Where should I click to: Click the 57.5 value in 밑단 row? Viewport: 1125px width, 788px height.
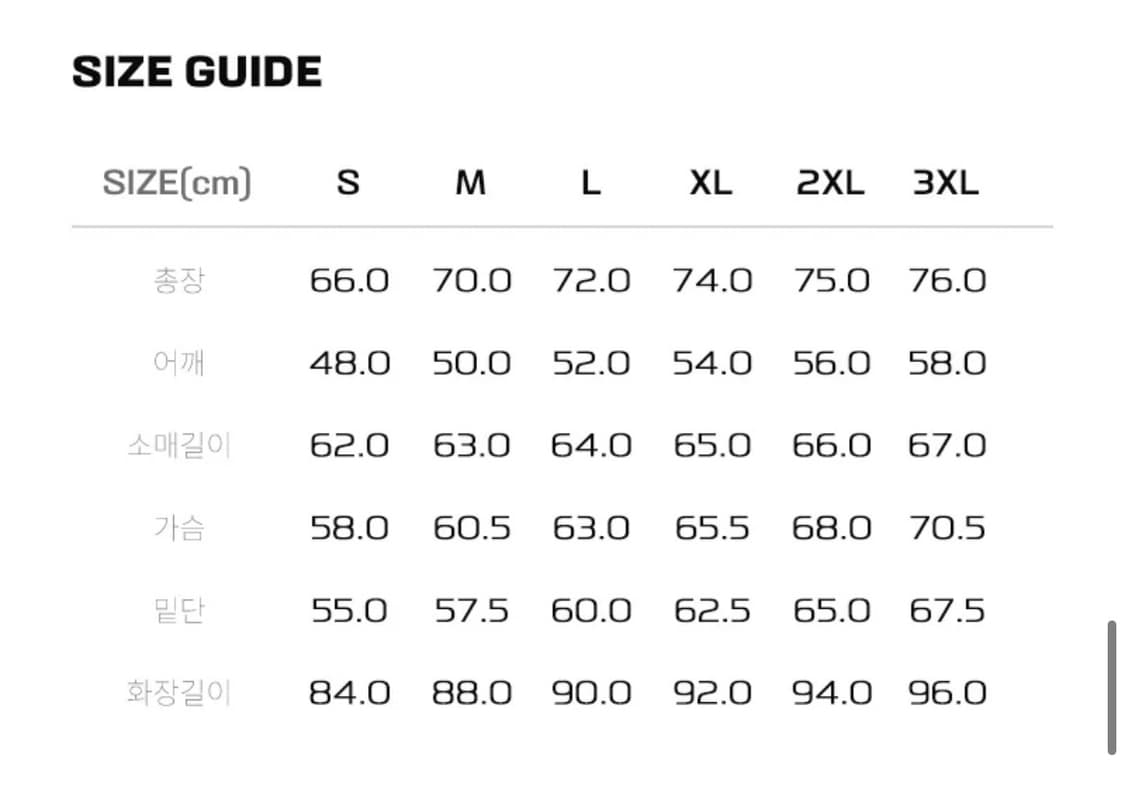471,610
